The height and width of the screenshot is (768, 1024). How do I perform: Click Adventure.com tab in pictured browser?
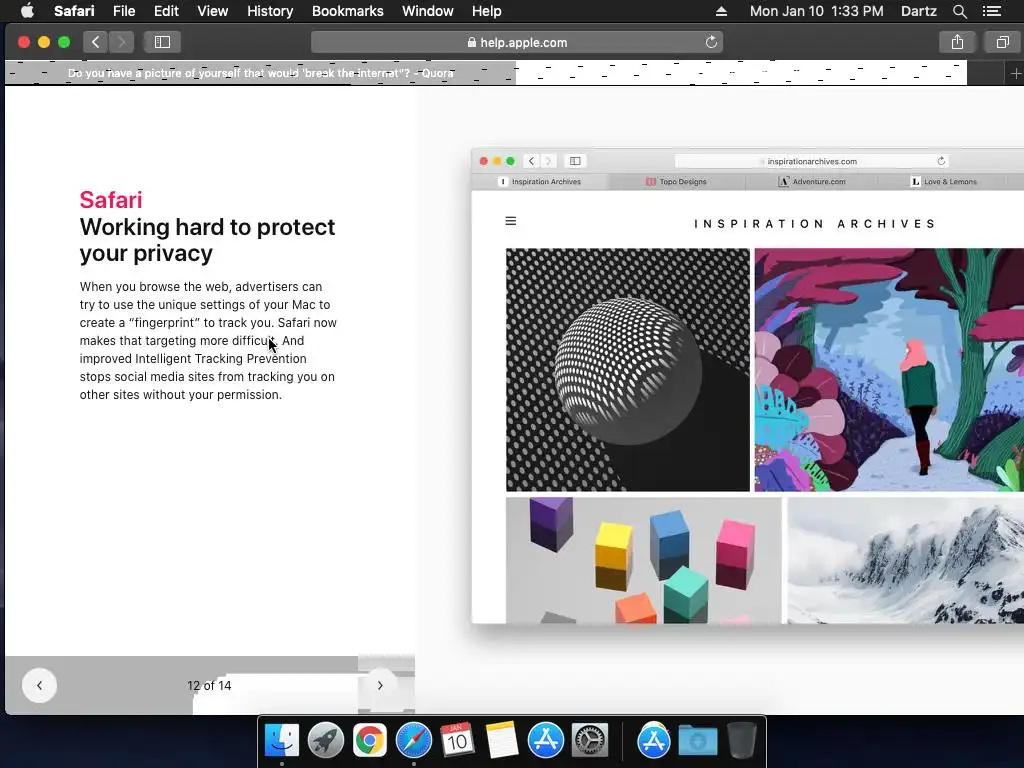tap(812, 182)
